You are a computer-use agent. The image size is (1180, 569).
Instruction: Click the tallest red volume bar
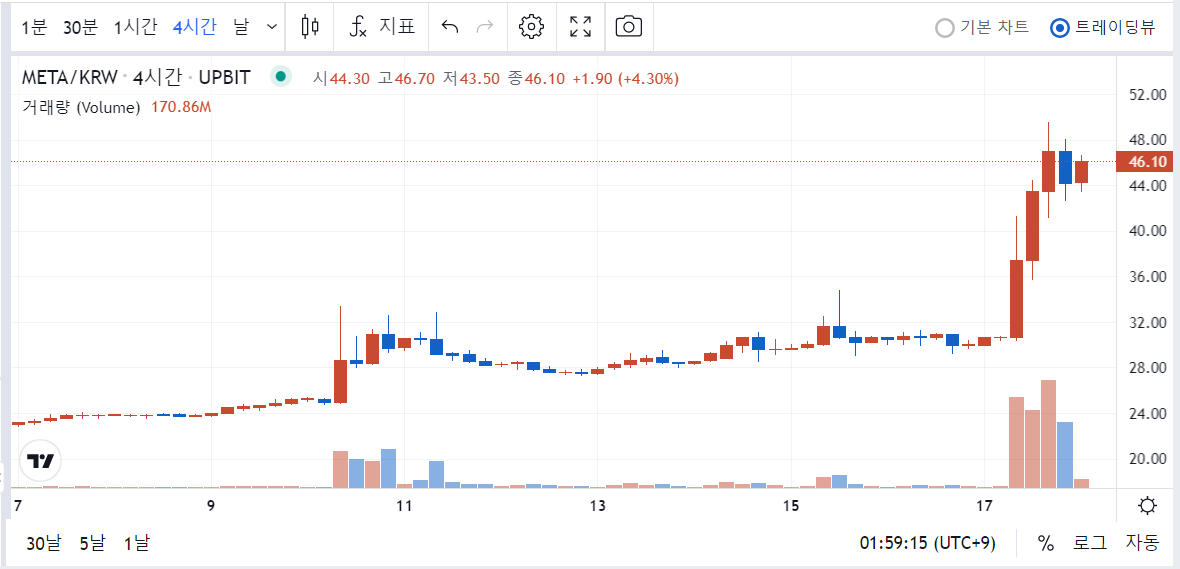tap(1048, 434)
